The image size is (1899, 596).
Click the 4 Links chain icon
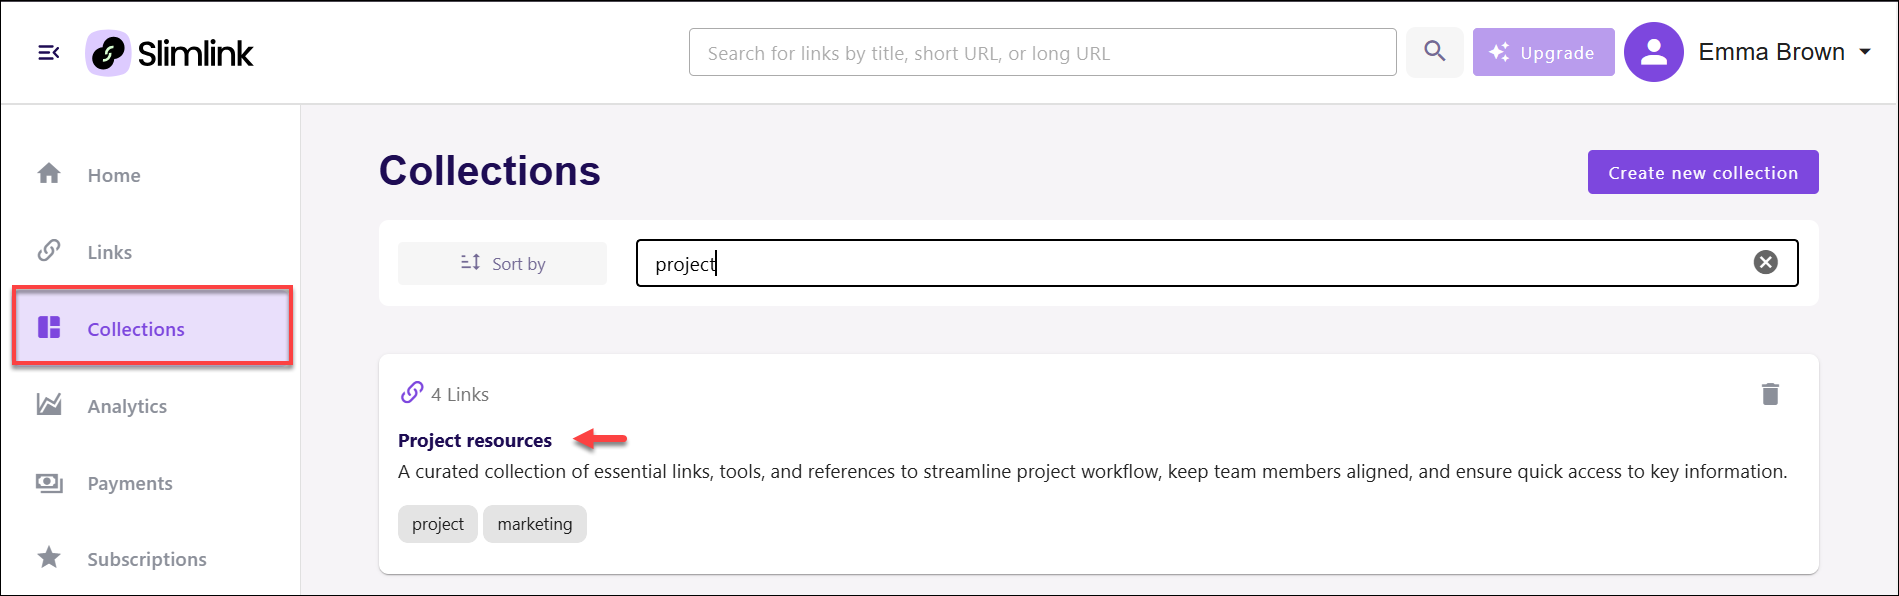412,393
